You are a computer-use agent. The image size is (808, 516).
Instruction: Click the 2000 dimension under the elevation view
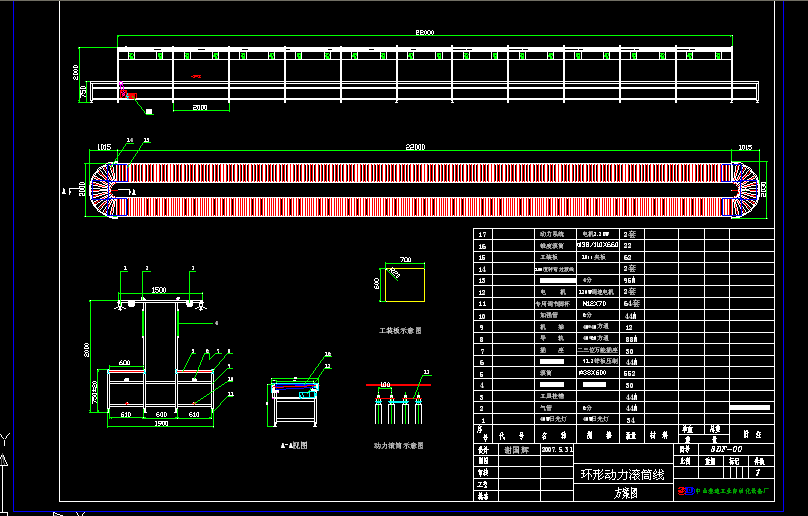tap(199, 107)
